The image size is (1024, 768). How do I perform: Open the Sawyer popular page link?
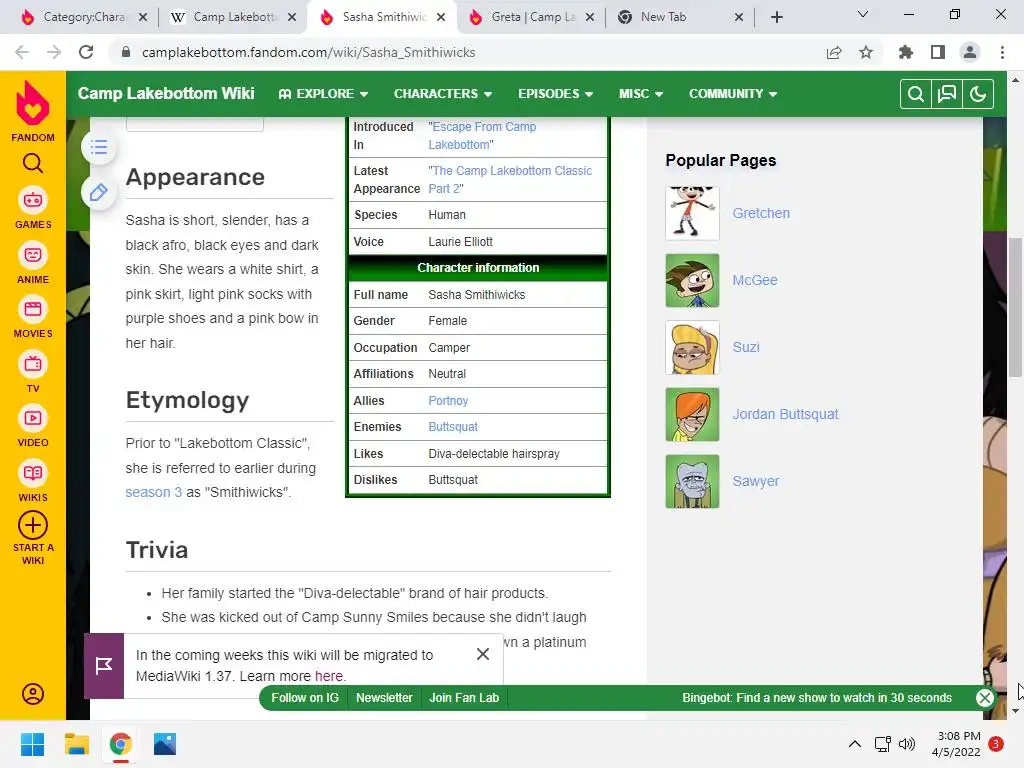click(x=756, y=481)
